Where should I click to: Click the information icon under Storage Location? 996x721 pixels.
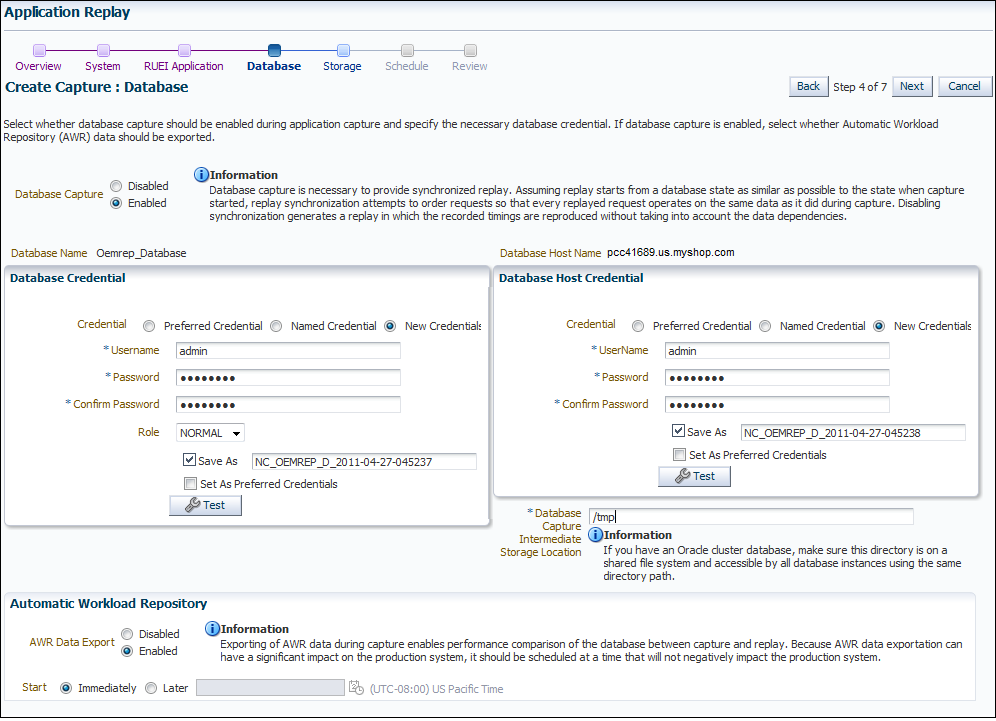pyautogui.click(x=595, y=535)
